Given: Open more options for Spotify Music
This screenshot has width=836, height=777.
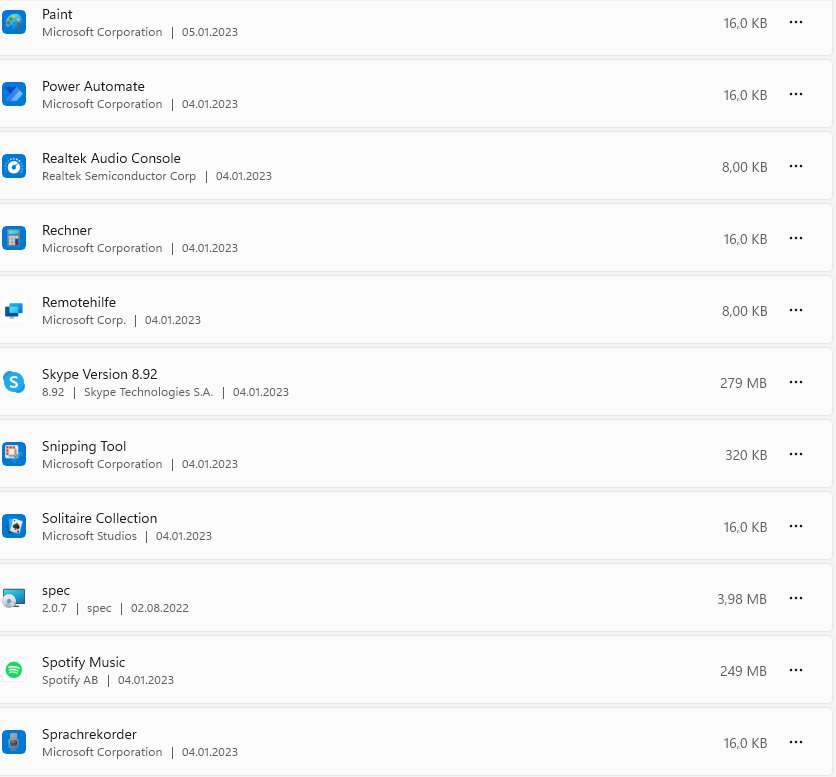Looking at the screenshot, I should pyautogui.click(x=796, y=670).
